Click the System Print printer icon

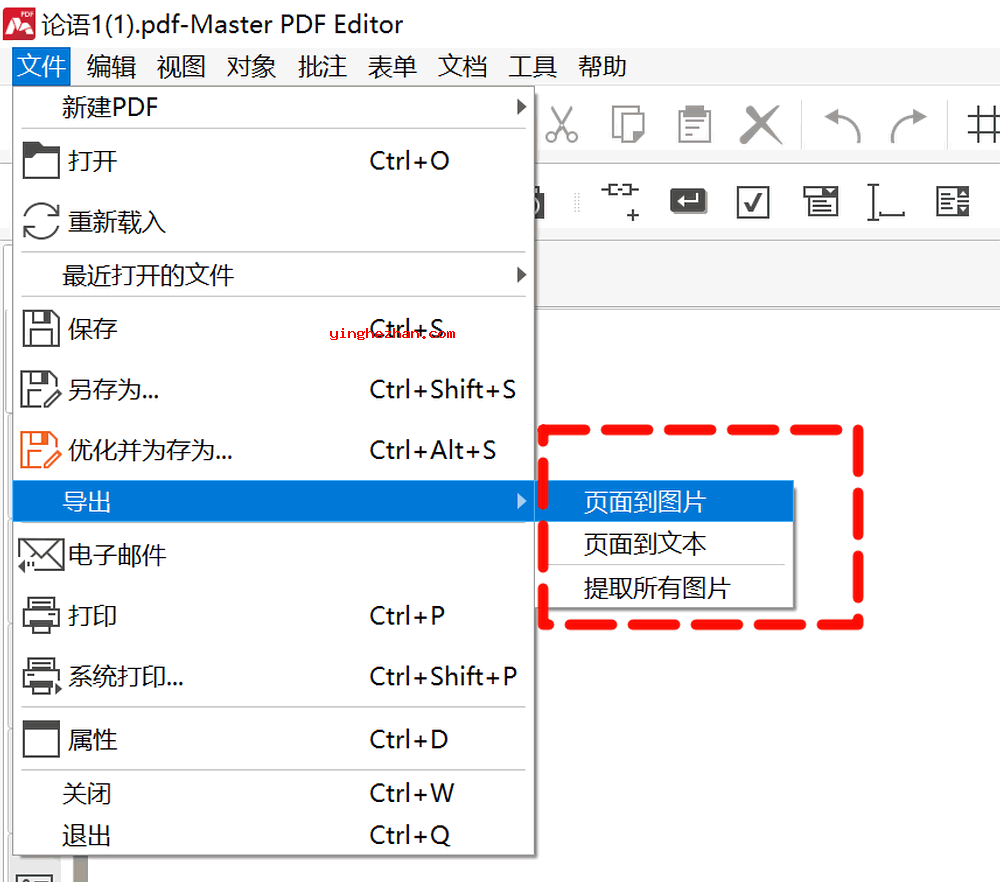point(42,676)
